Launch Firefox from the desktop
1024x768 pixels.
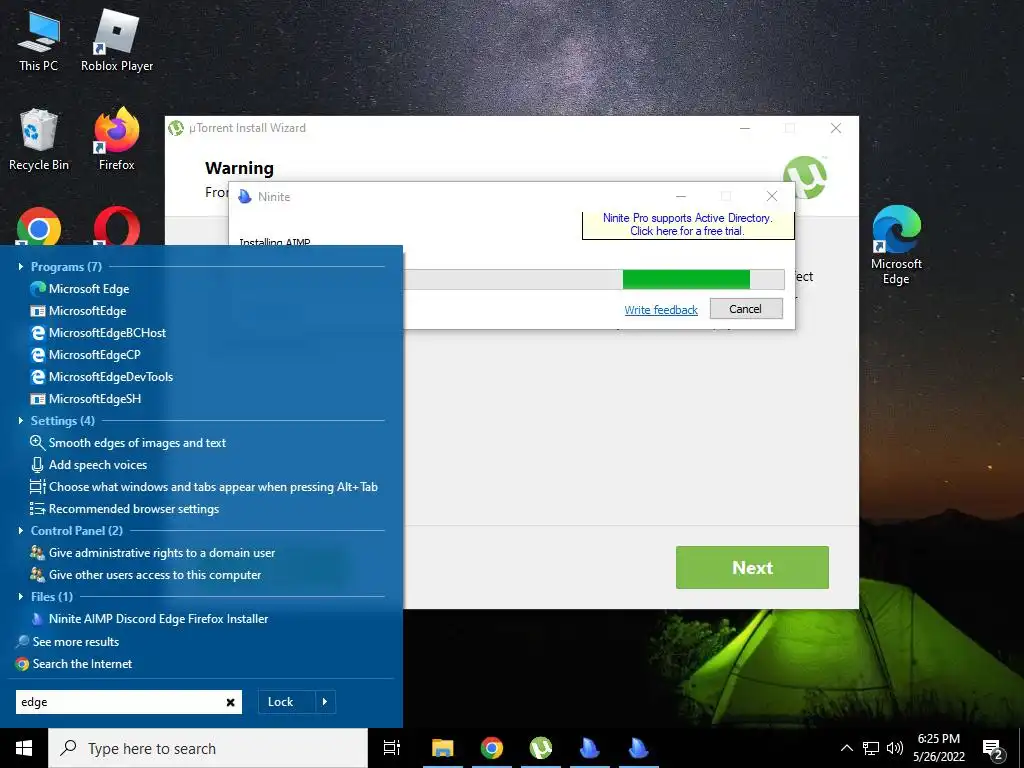(117, 140)
